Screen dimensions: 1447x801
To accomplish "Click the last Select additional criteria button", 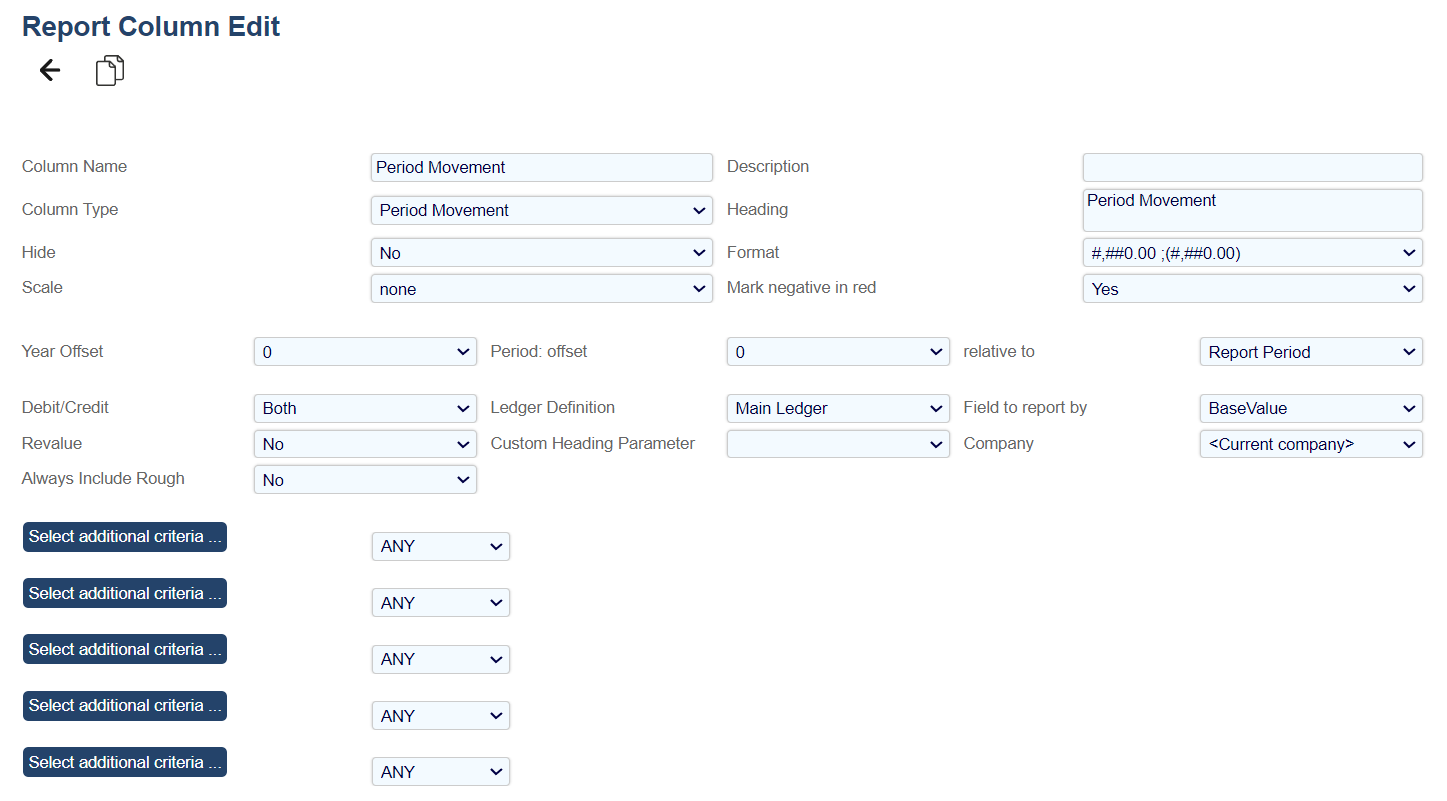I will [125, 762].
